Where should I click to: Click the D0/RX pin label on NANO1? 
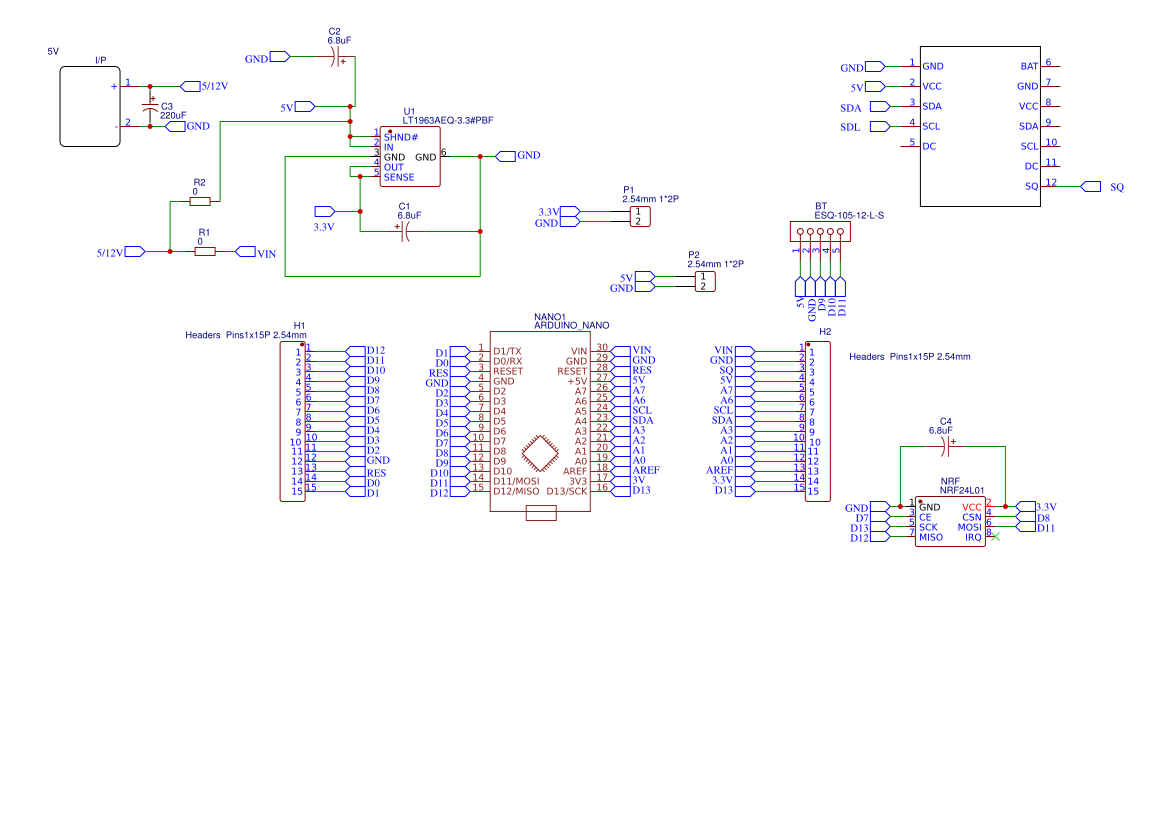pos(508,362)
